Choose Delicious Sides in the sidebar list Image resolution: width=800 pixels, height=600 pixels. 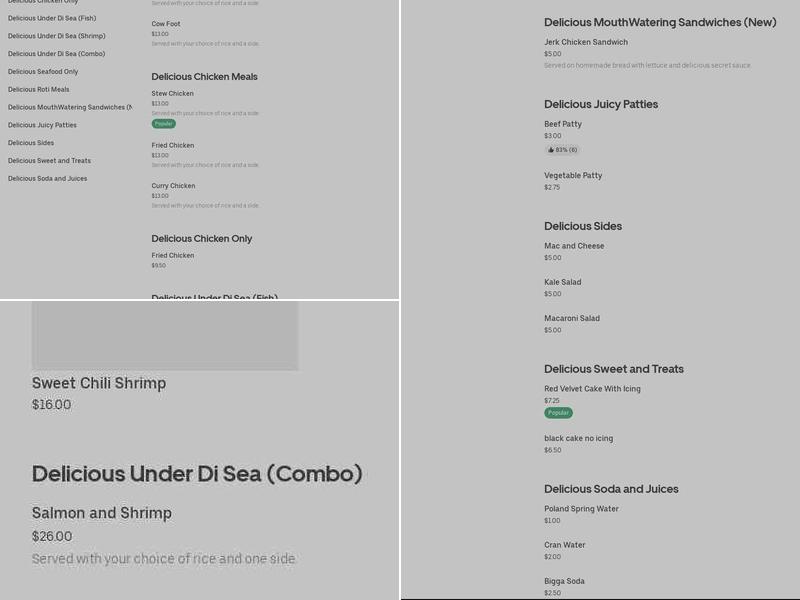click(31, 143)
